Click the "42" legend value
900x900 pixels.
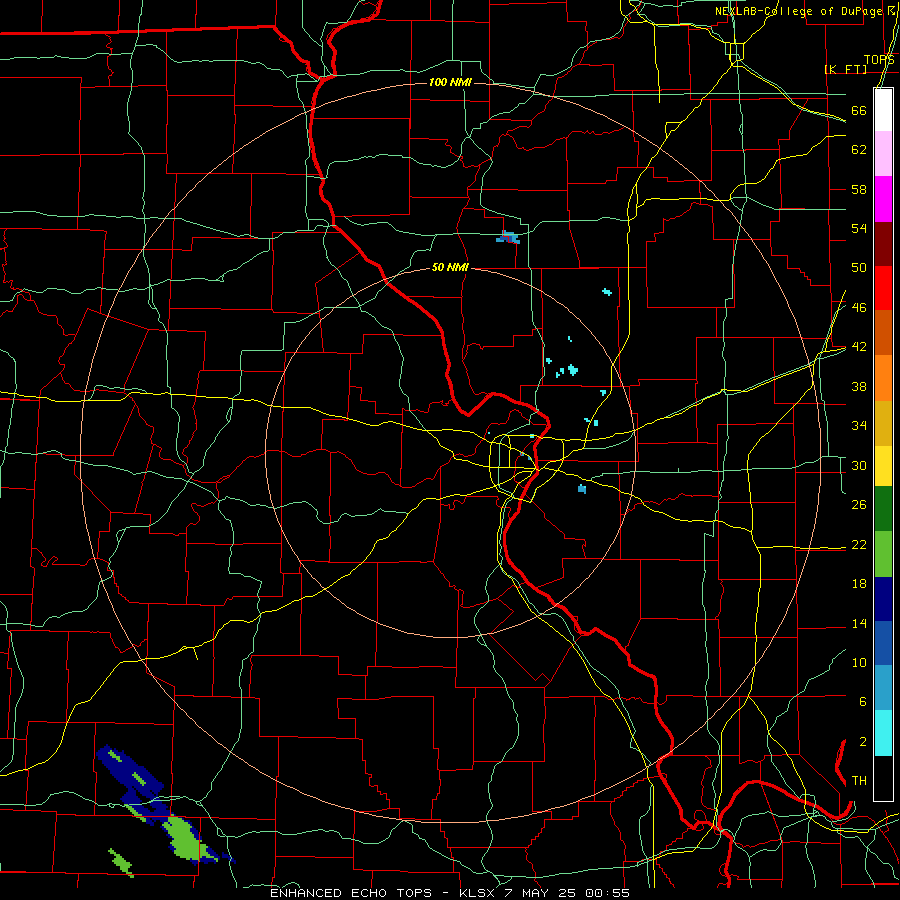pyautogui.click(x=859, y=347)
